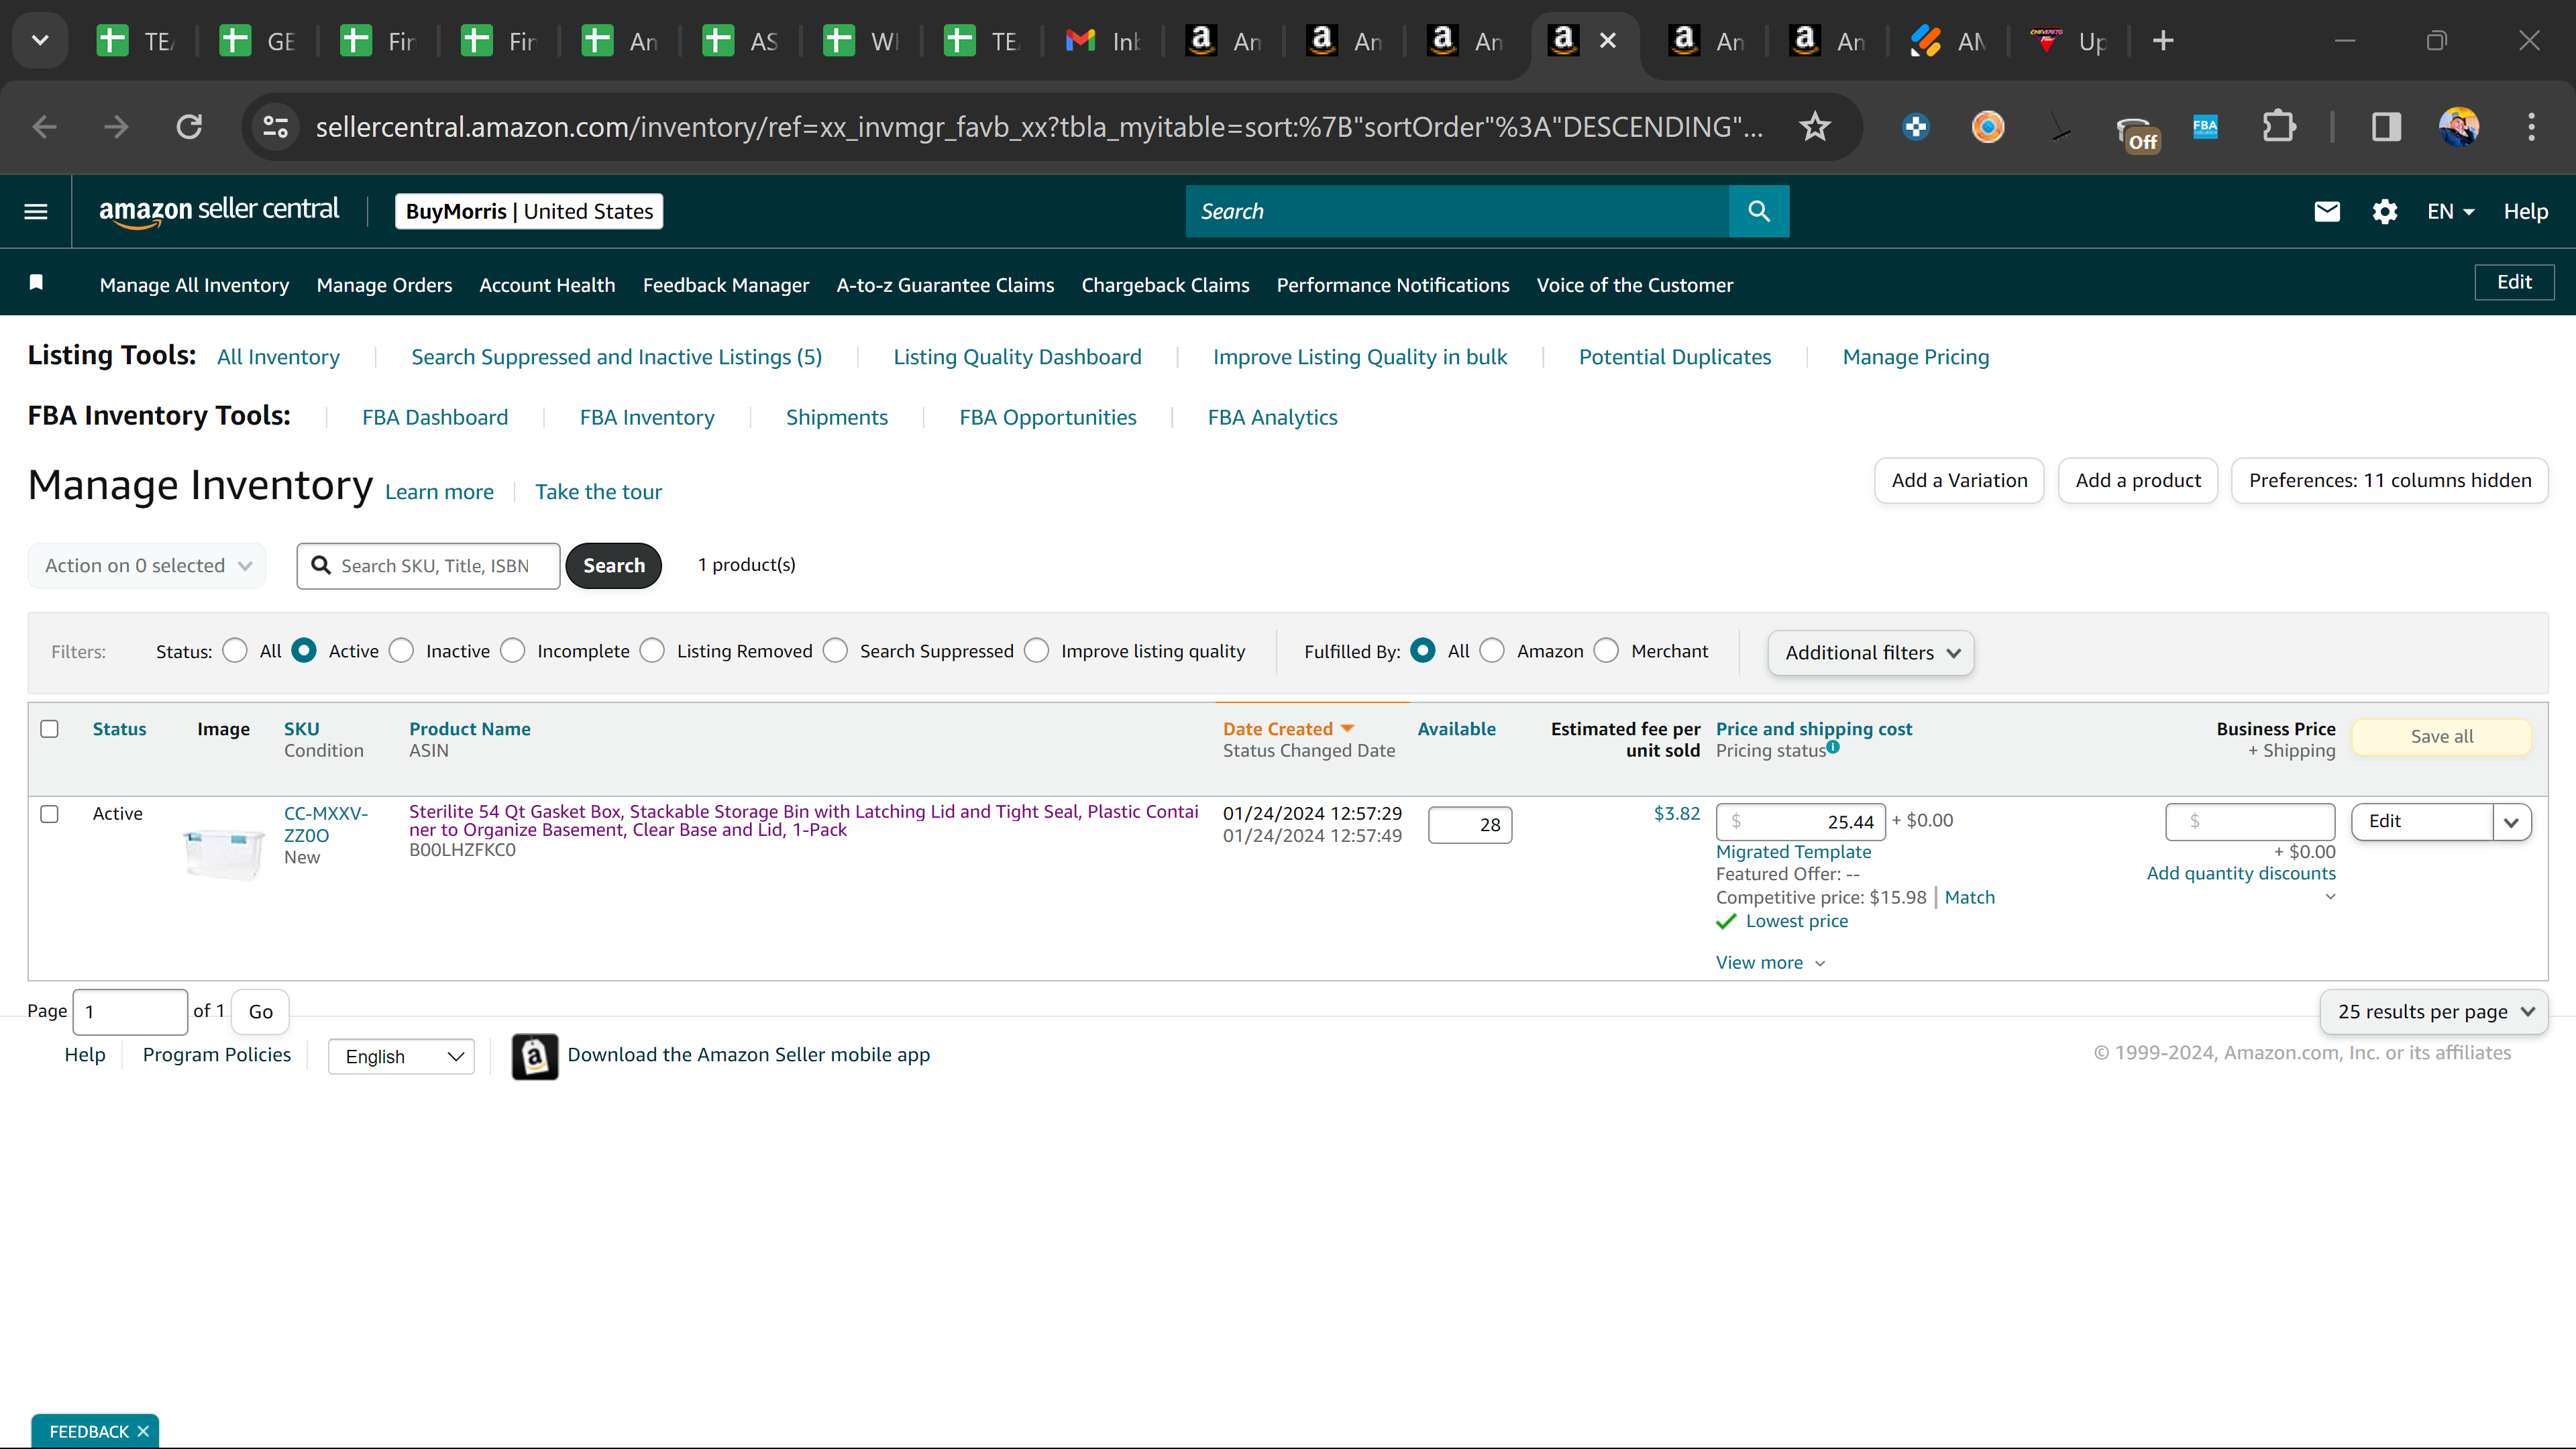The width and height of the screenshot is (2576, 1449).
Task: Open the Chrome three-dot menu
Action: (x=2532, y=127)
